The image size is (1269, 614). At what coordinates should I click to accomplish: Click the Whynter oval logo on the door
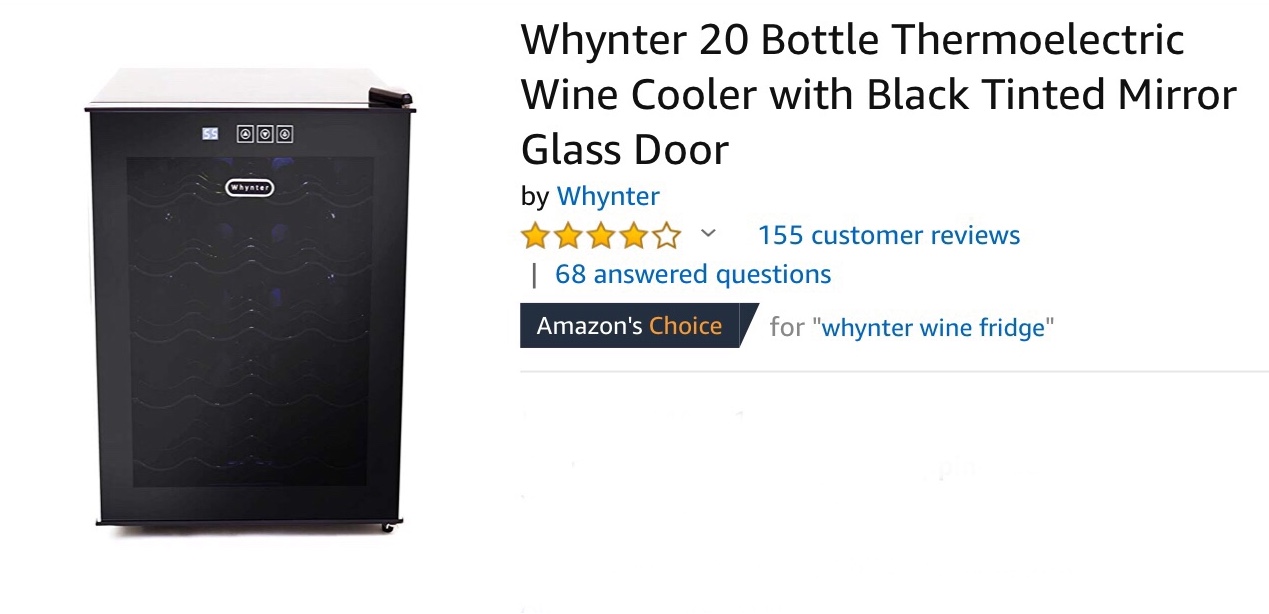coord(249,187)
